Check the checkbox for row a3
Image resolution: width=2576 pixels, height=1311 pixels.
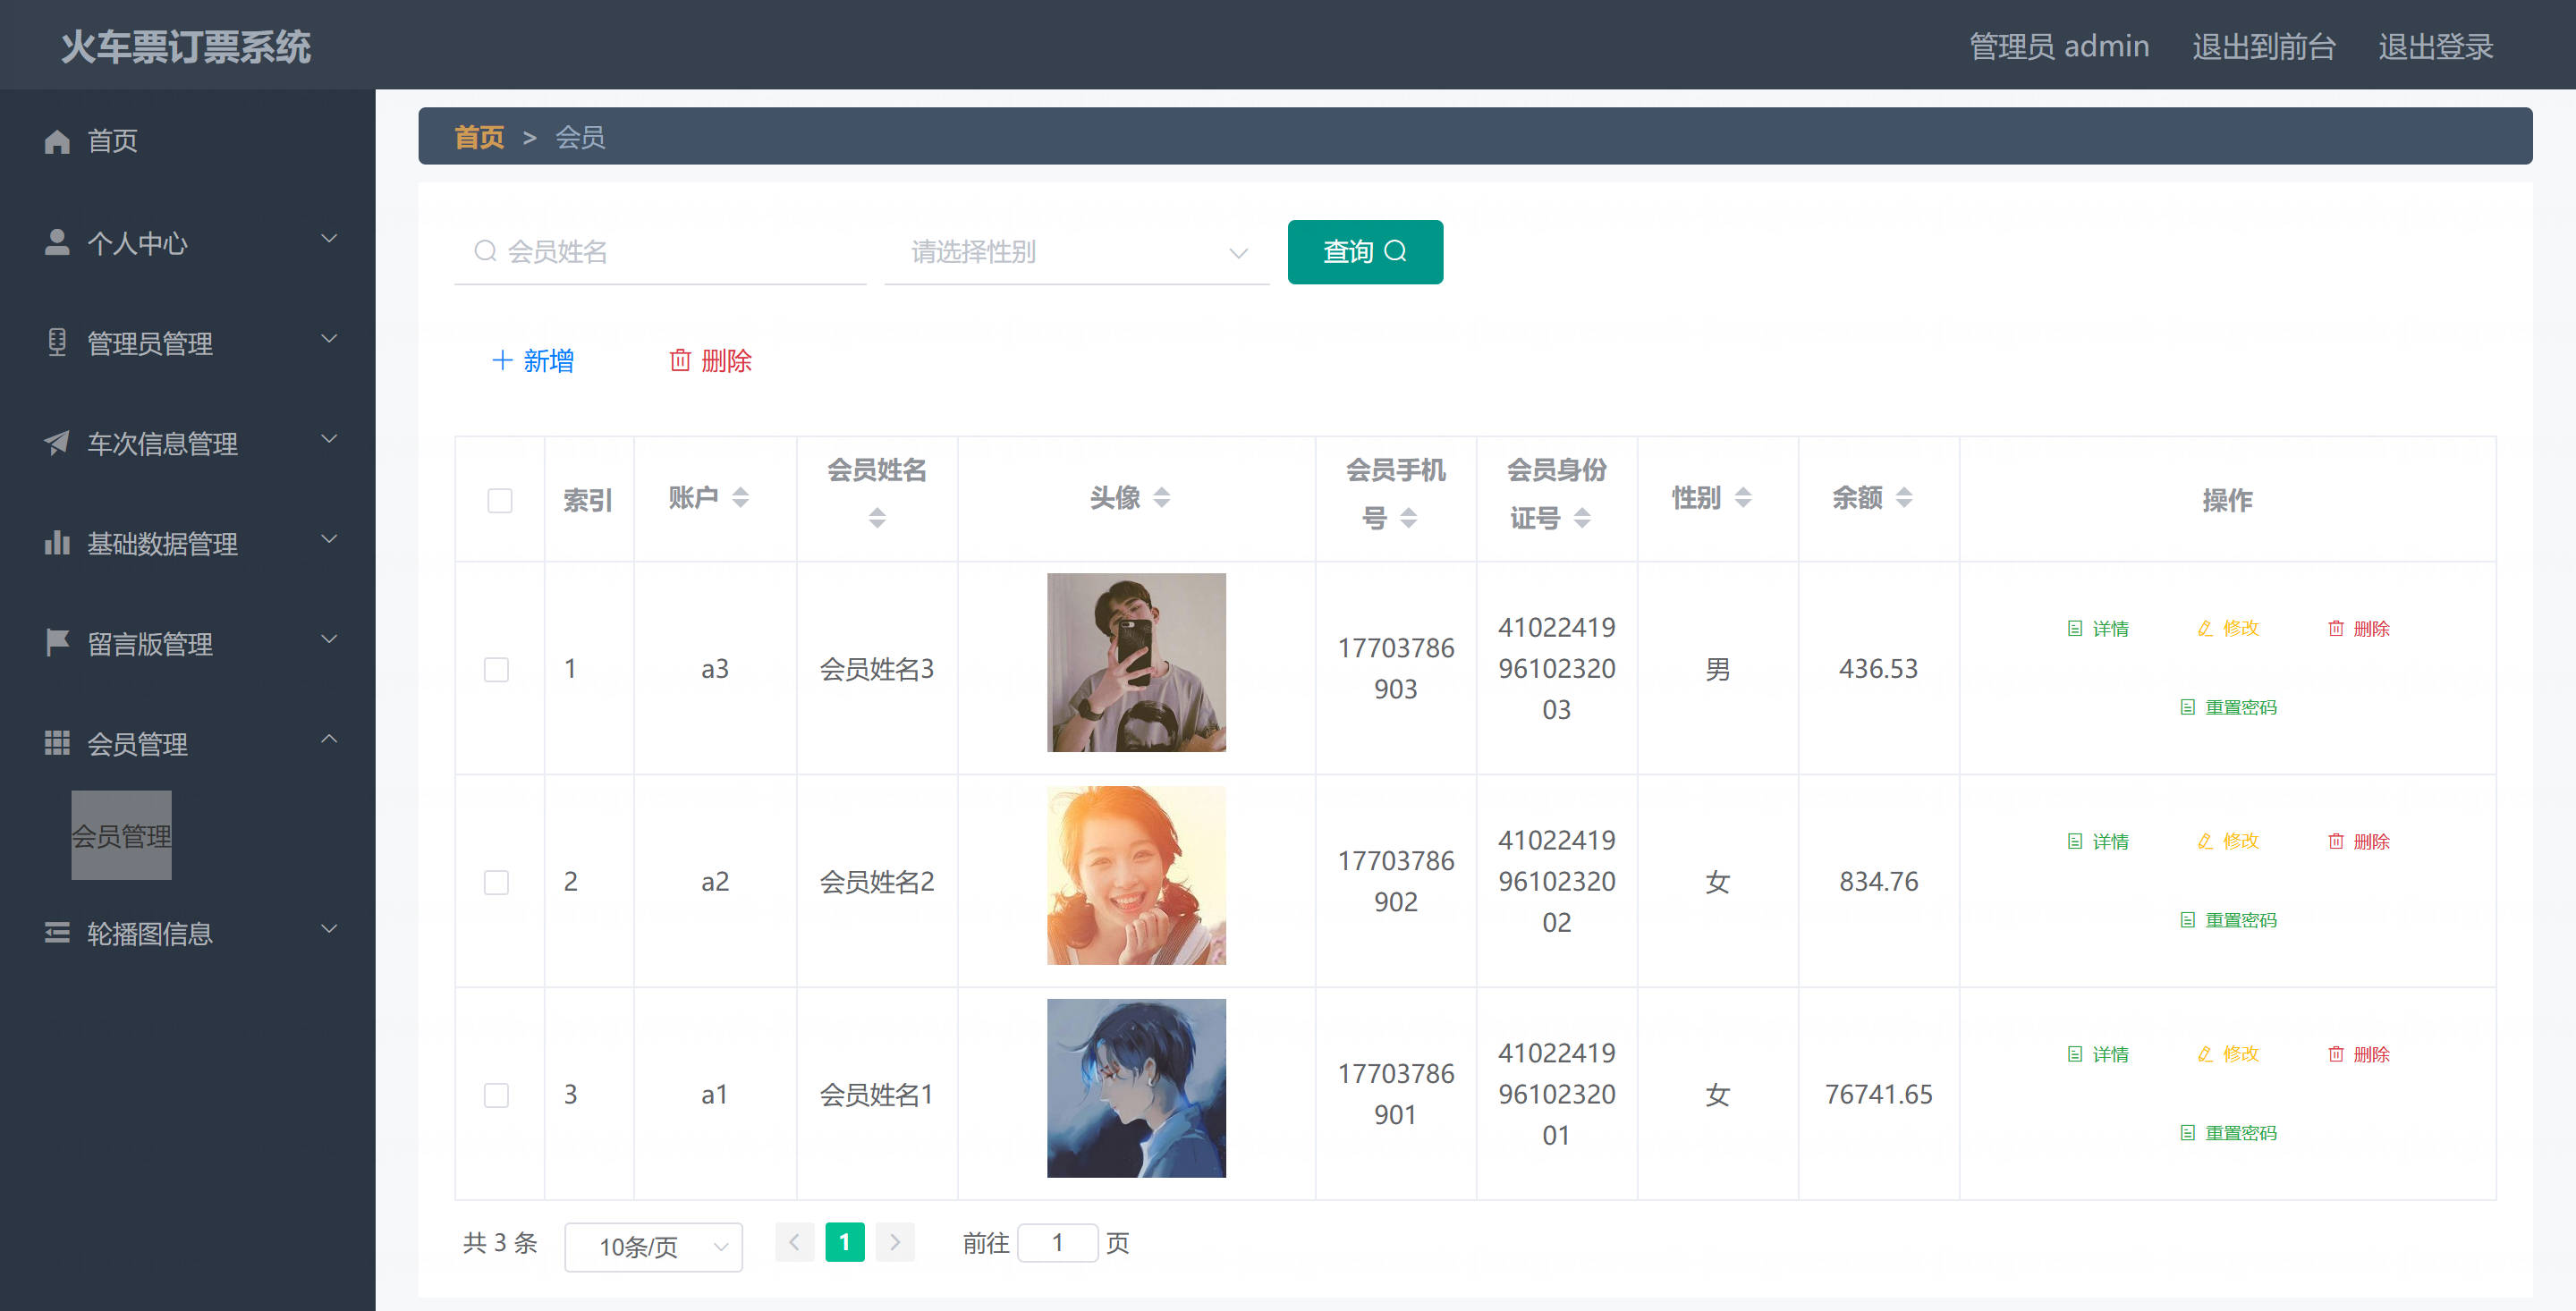[496, 669]
